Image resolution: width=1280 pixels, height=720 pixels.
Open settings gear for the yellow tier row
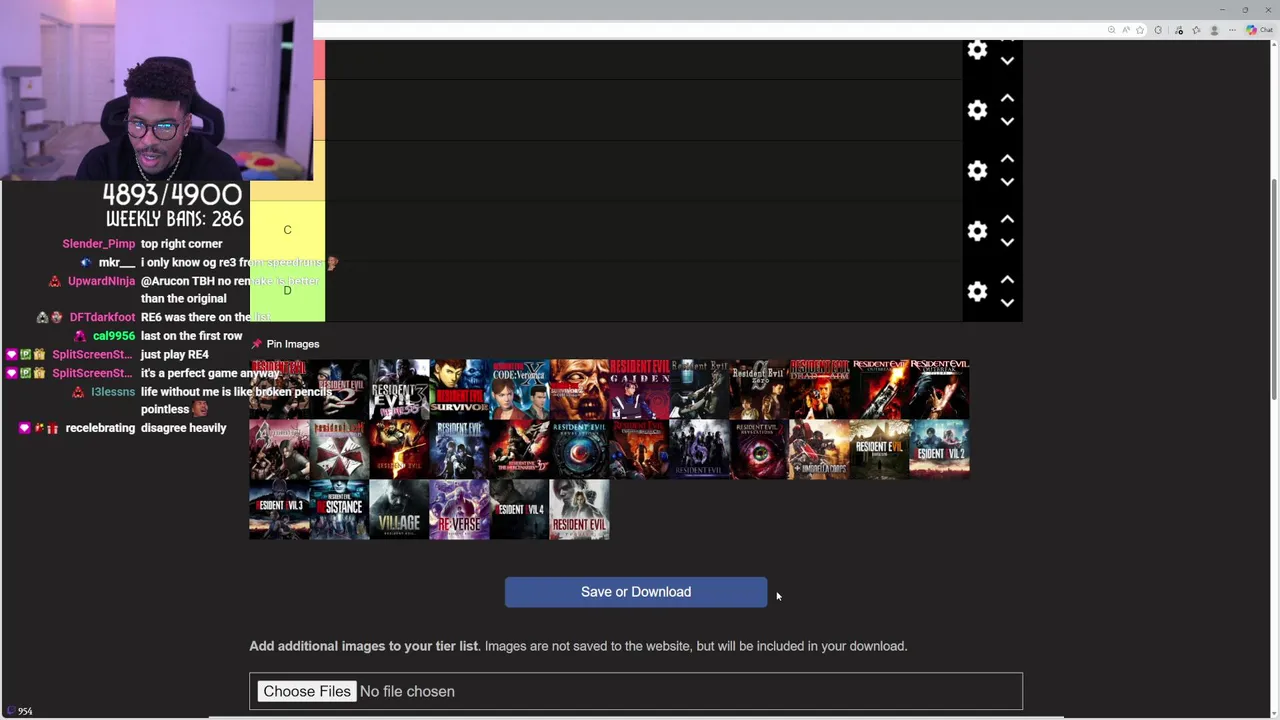(x=977, y=170)
